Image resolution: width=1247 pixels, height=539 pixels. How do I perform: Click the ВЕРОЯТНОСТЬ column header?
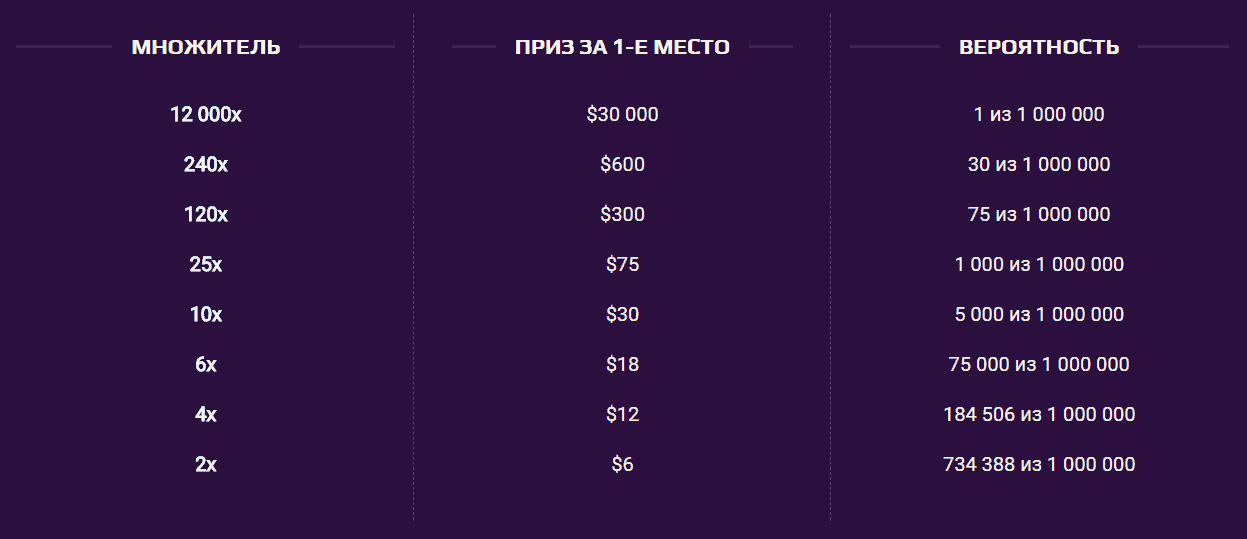coord(1039,47)
